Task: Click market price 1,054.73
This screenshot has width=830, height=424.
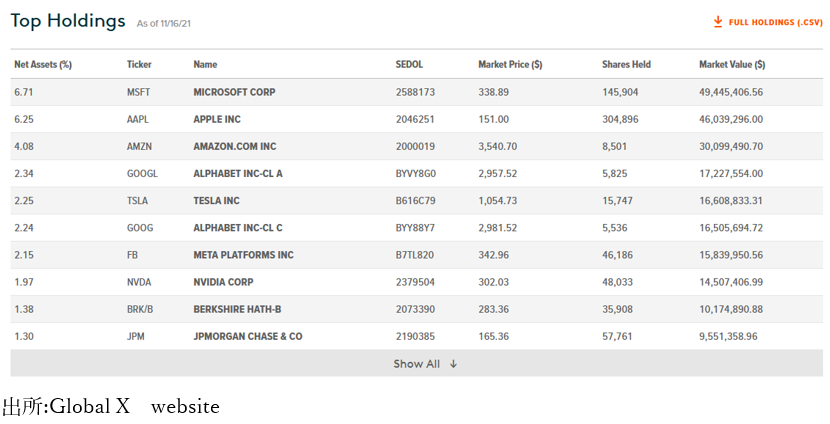Action: pos(498,201)
